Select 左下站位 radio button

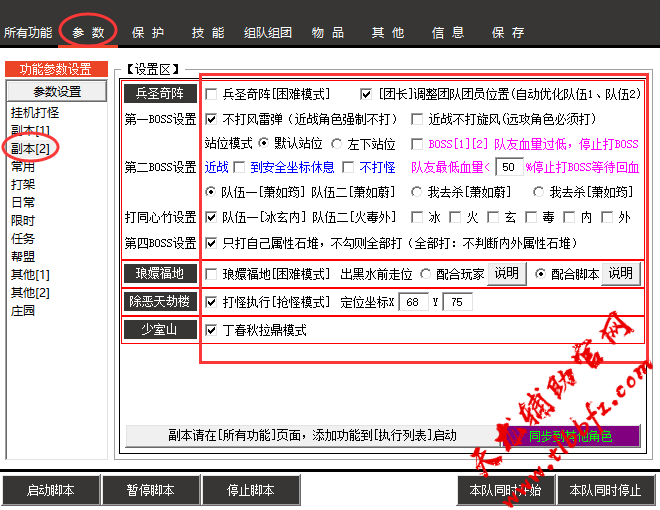(336, 144)
